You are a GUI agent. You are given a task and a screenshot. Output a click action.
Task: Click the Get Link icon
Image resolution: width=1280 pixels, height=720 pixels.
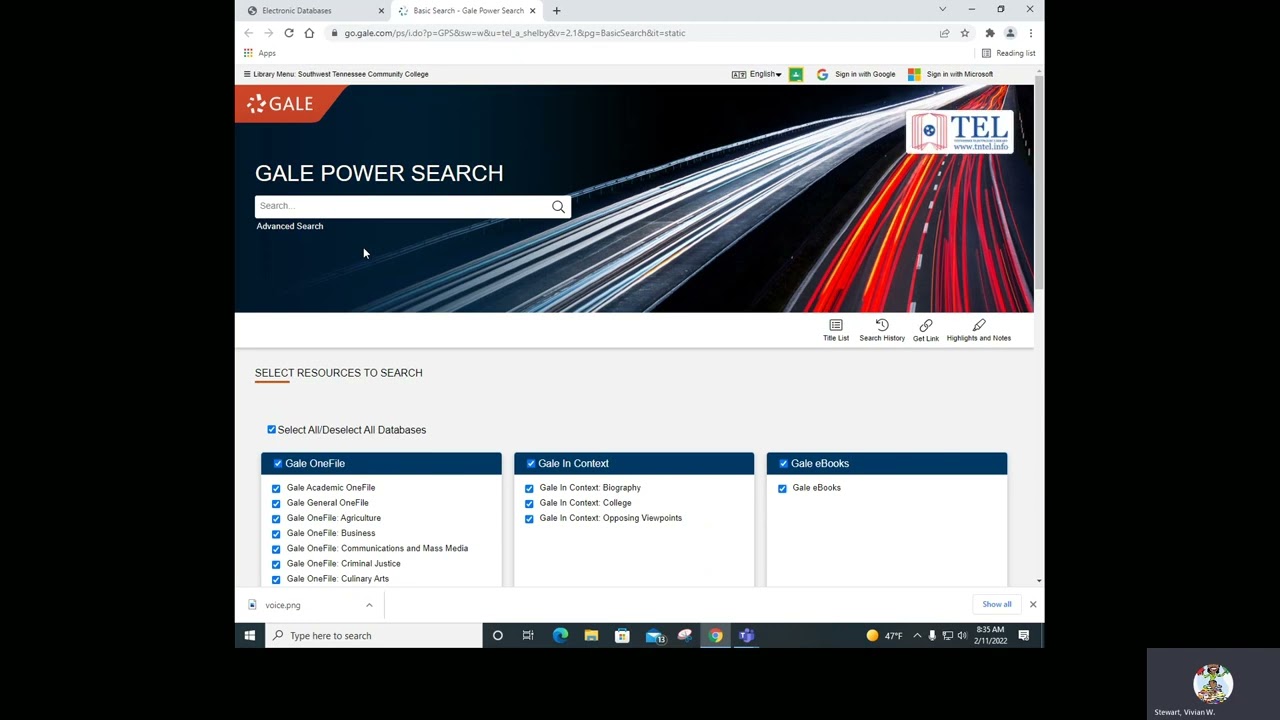pos(925,330)
